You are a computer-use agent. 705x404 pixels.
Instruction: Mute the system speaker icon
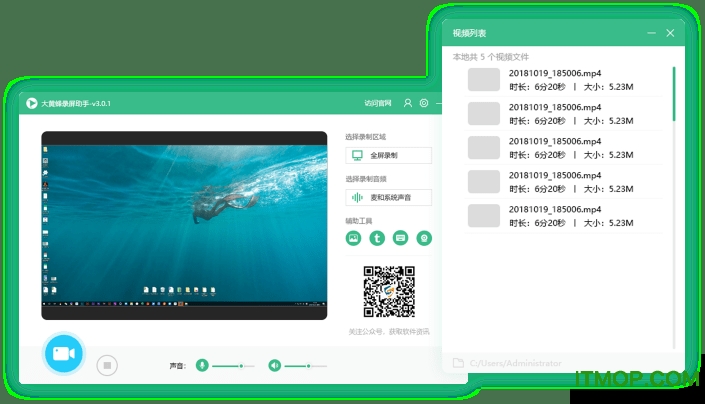tap(275, 366)
